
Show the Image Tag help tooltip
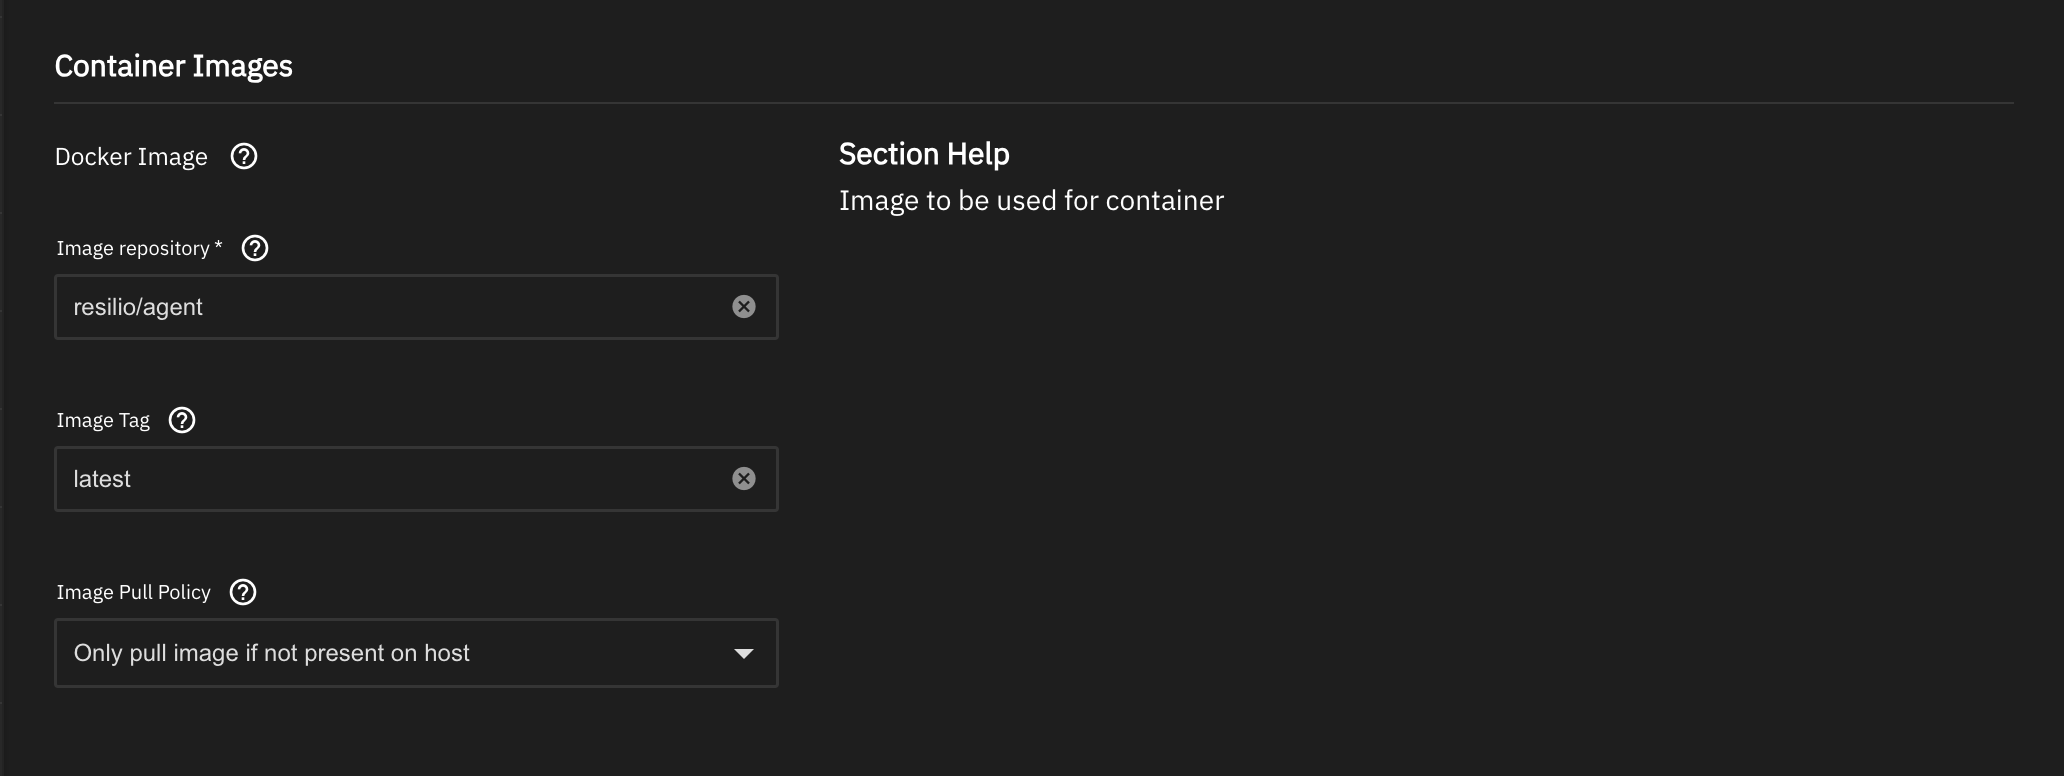pos(182,420)
